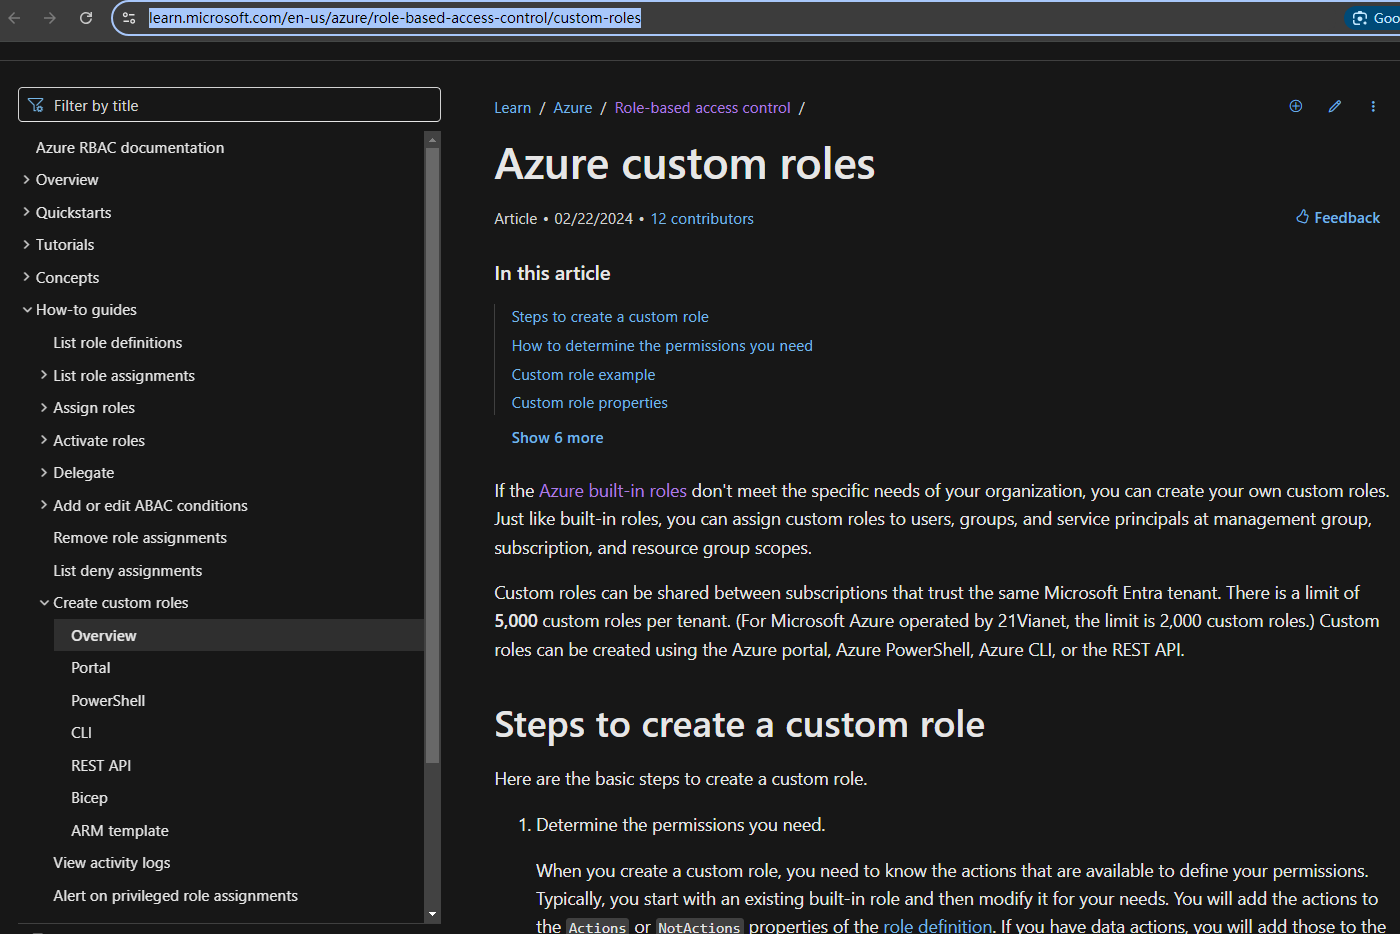Open the role definition link
Viewport: 1400px width, 934px height.
coord(938,925)
